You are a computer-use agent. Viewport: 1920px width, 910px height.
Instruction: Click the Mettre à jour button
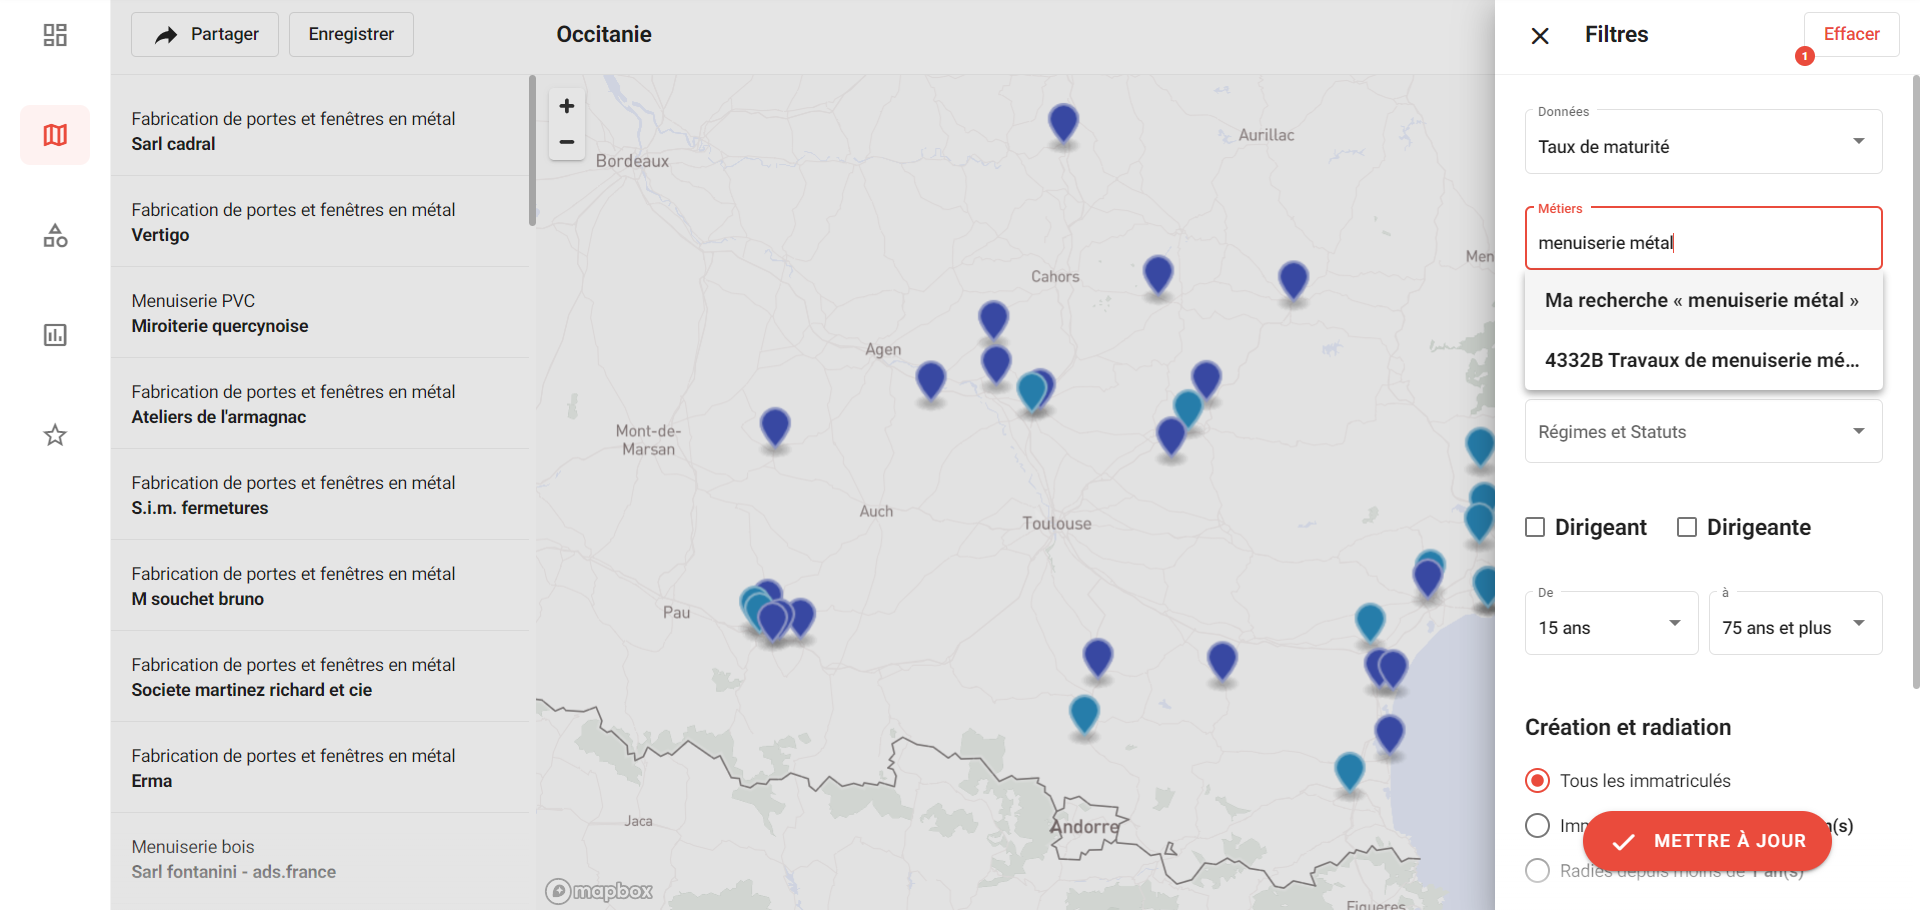click(x=1707, y=841)
